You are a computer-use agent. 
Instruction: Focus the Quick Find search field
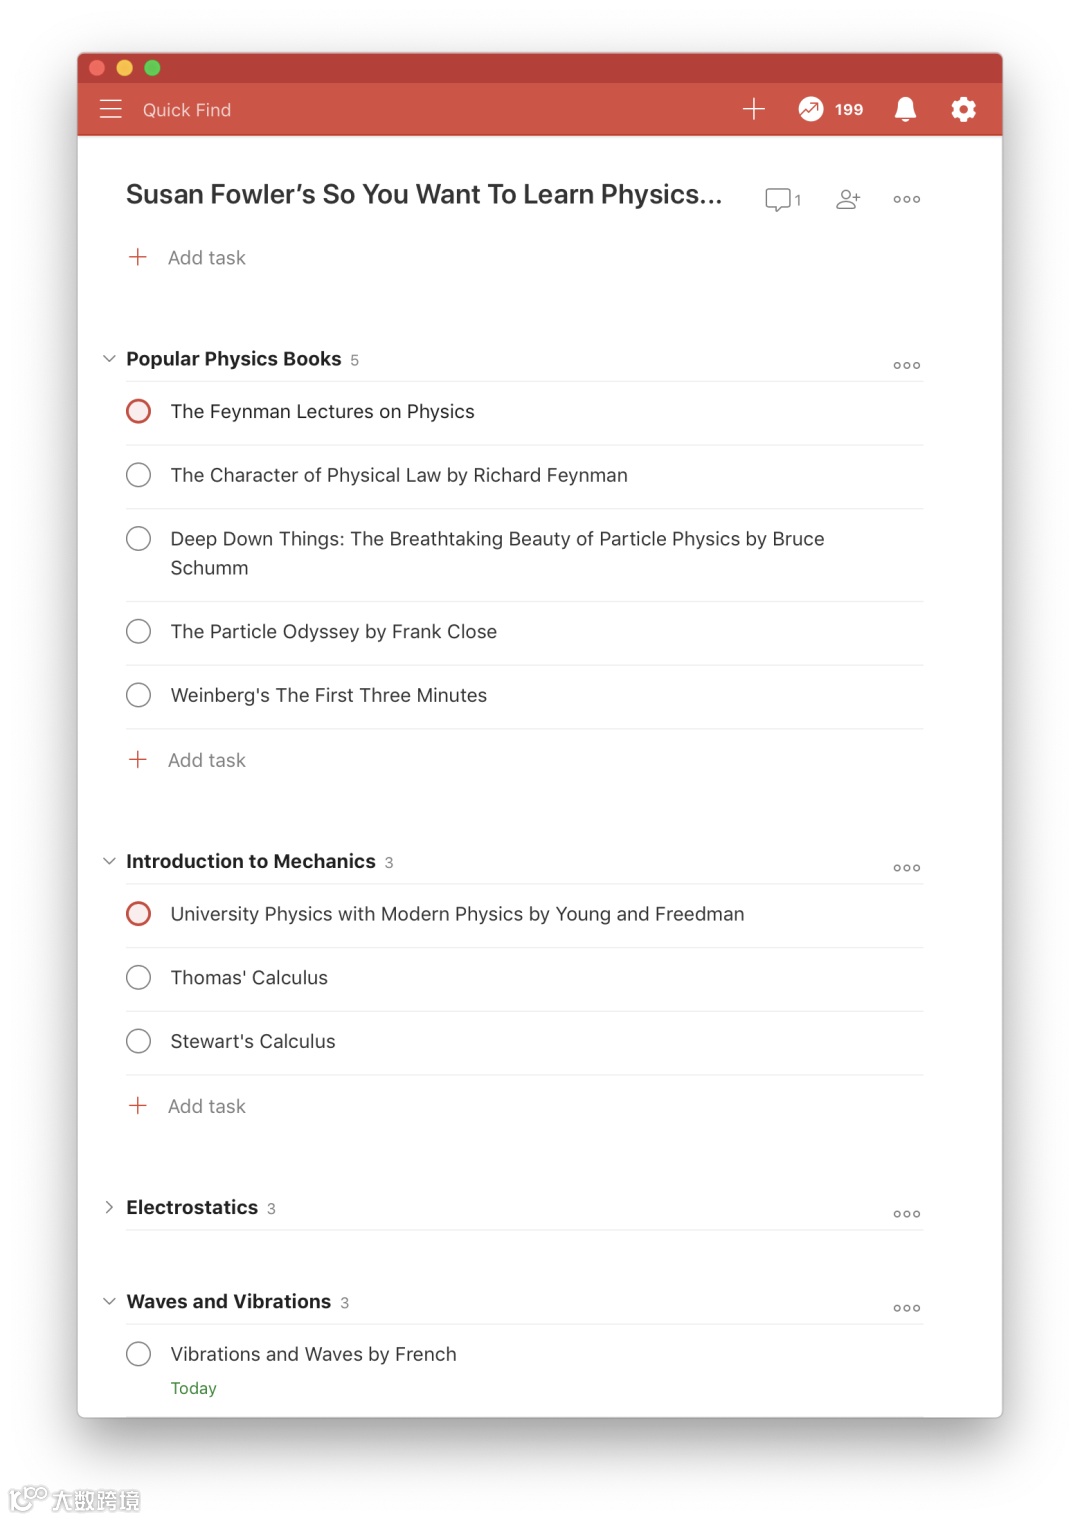pyautogui.click(x=187, y=110)
